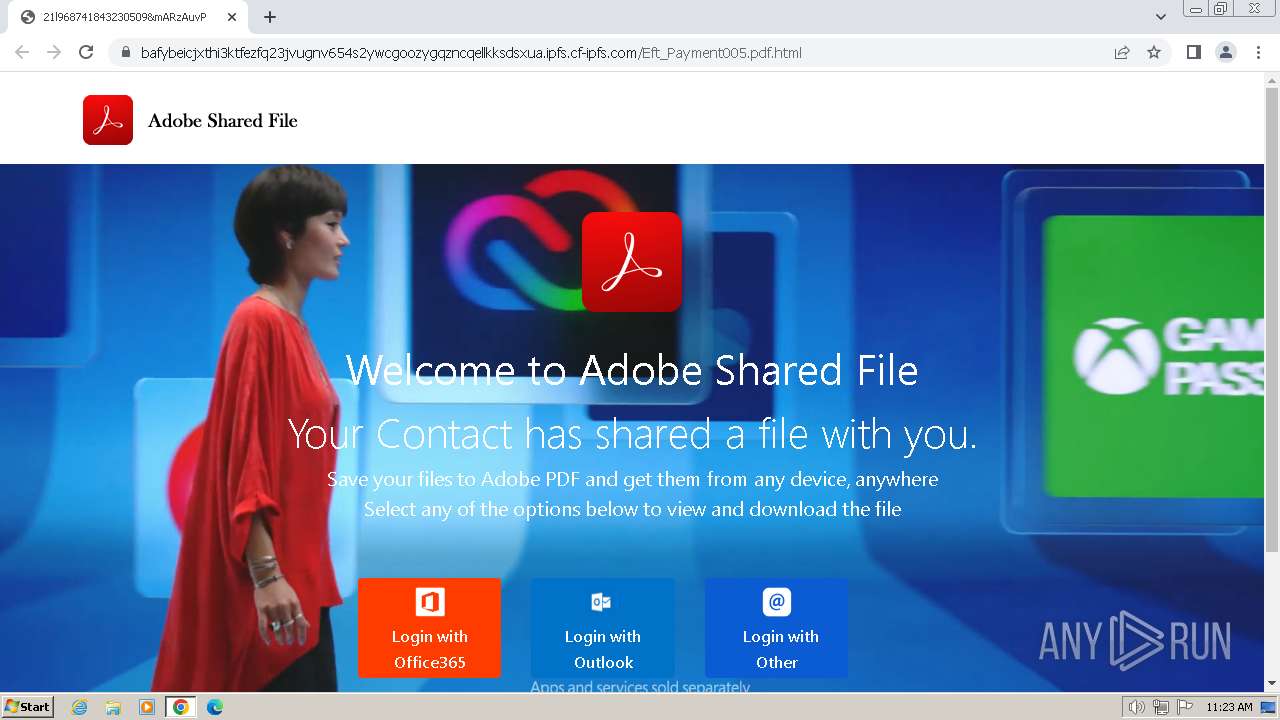Toggle the browser side panel icon

coord(1193,52)
